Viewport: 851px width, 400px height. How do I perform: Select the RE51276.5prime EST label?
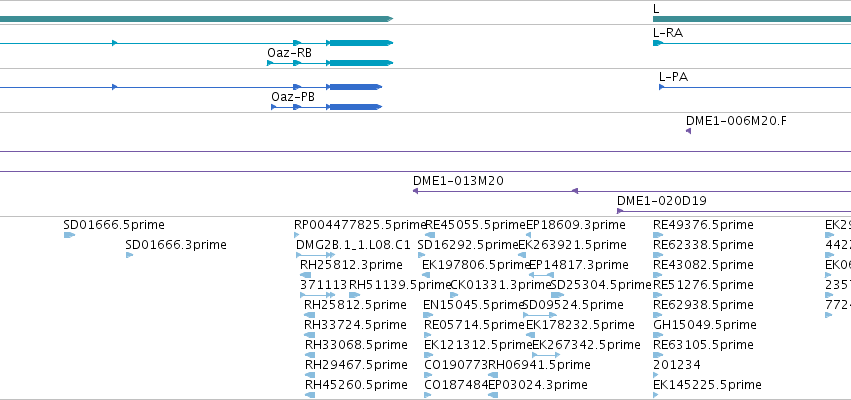(703, 285)
